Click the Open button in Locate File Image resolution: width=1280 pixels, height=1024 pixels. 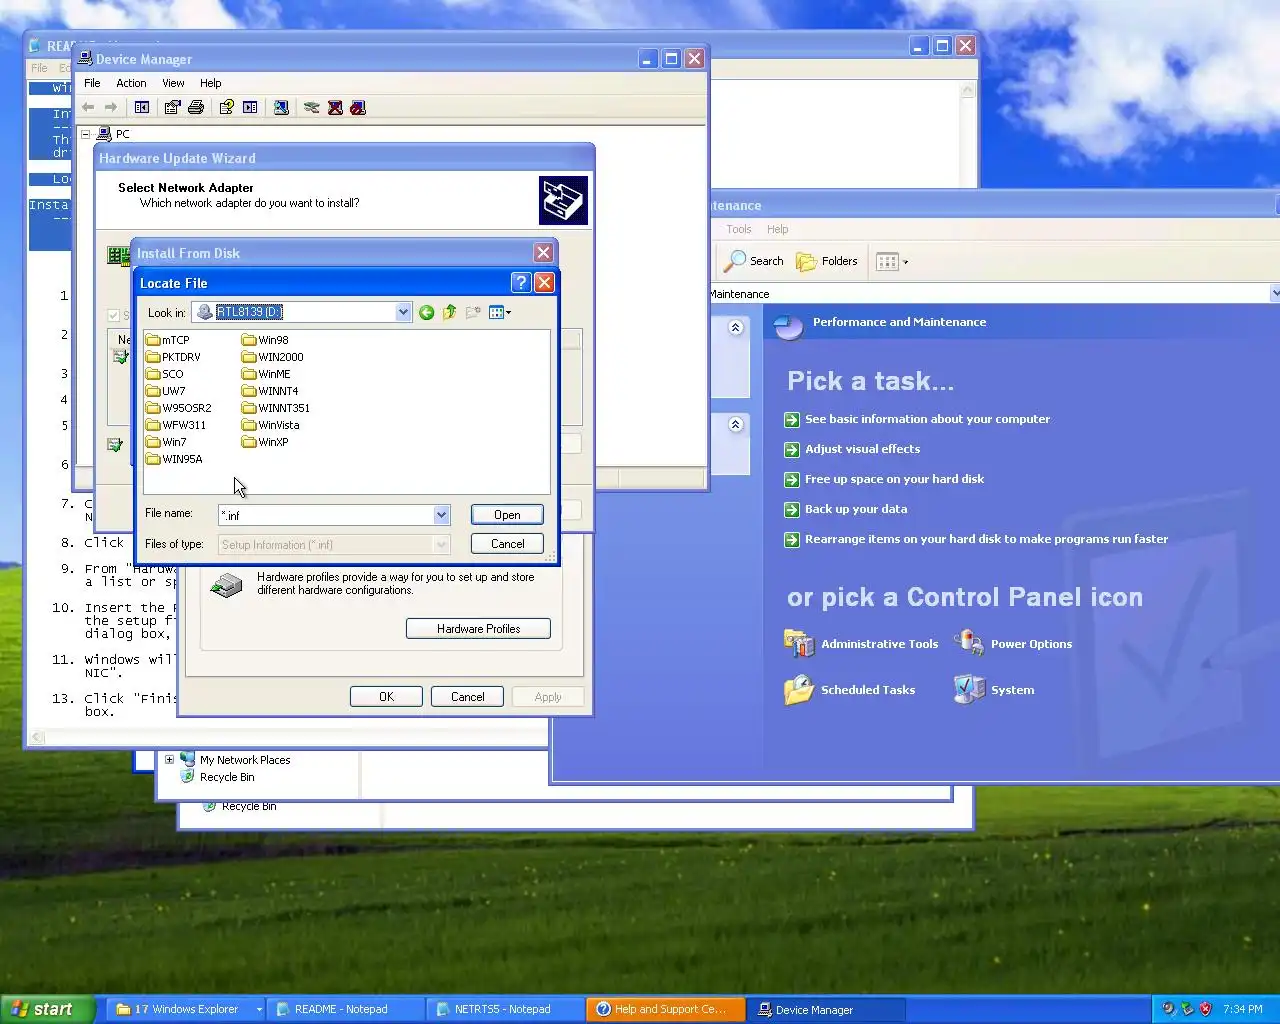point(507,515)
